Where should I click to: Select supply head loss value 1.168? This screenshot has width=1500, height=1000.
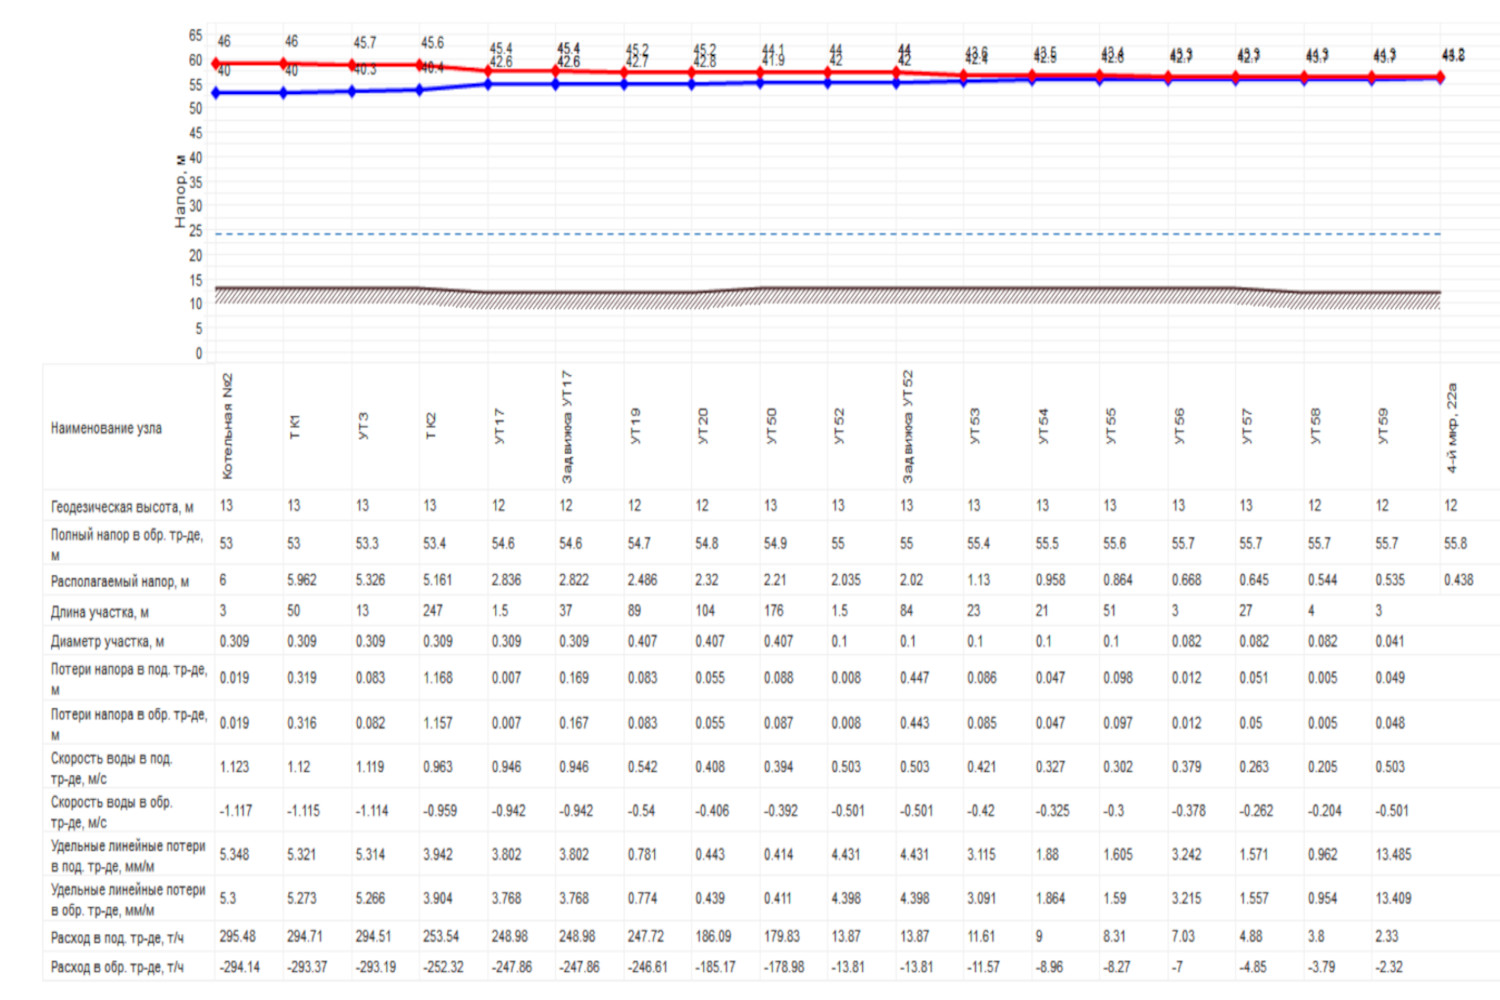pos(438,678)
